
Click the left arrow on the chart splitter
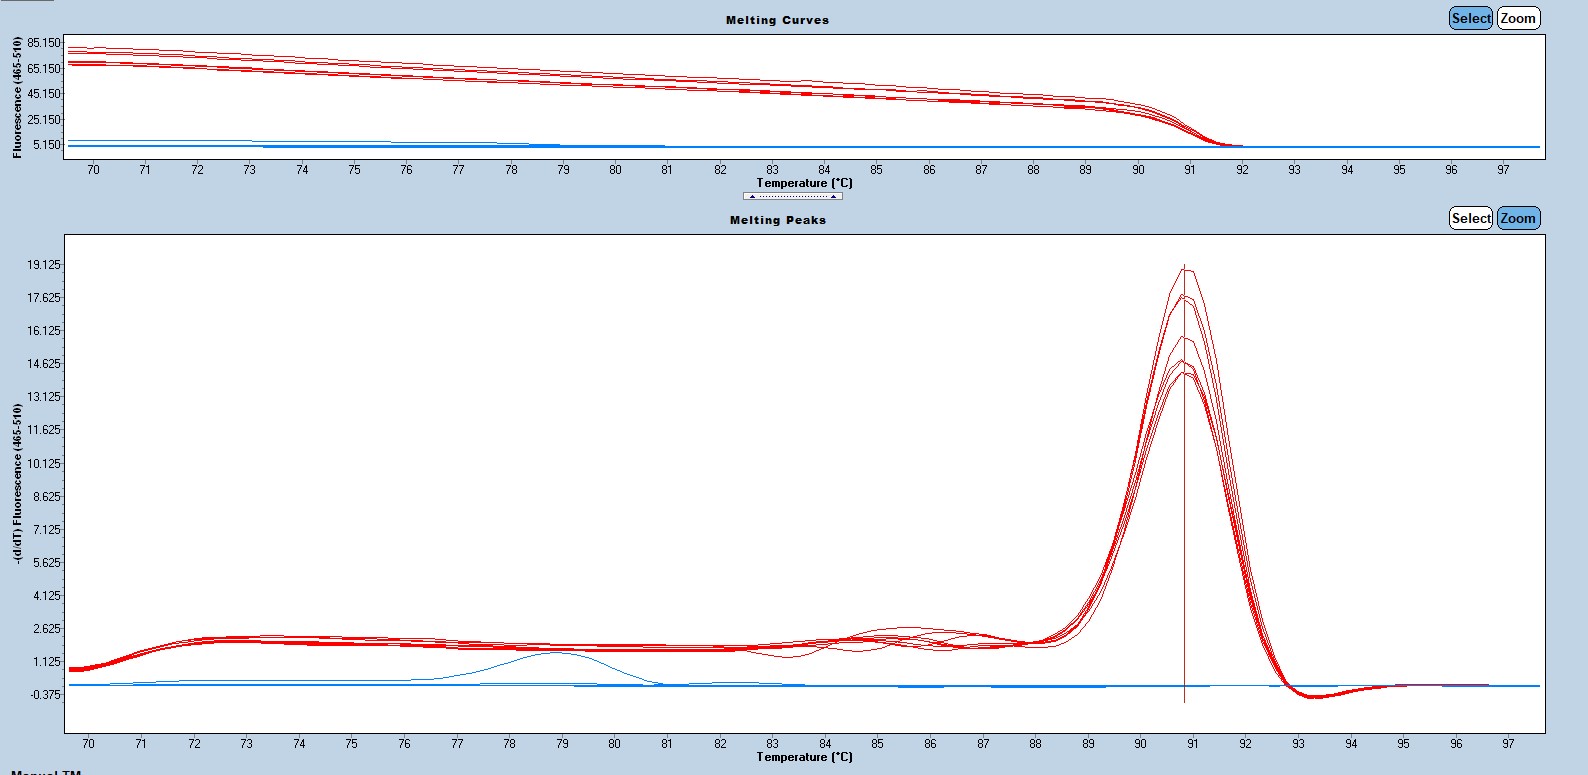[752, 196]
